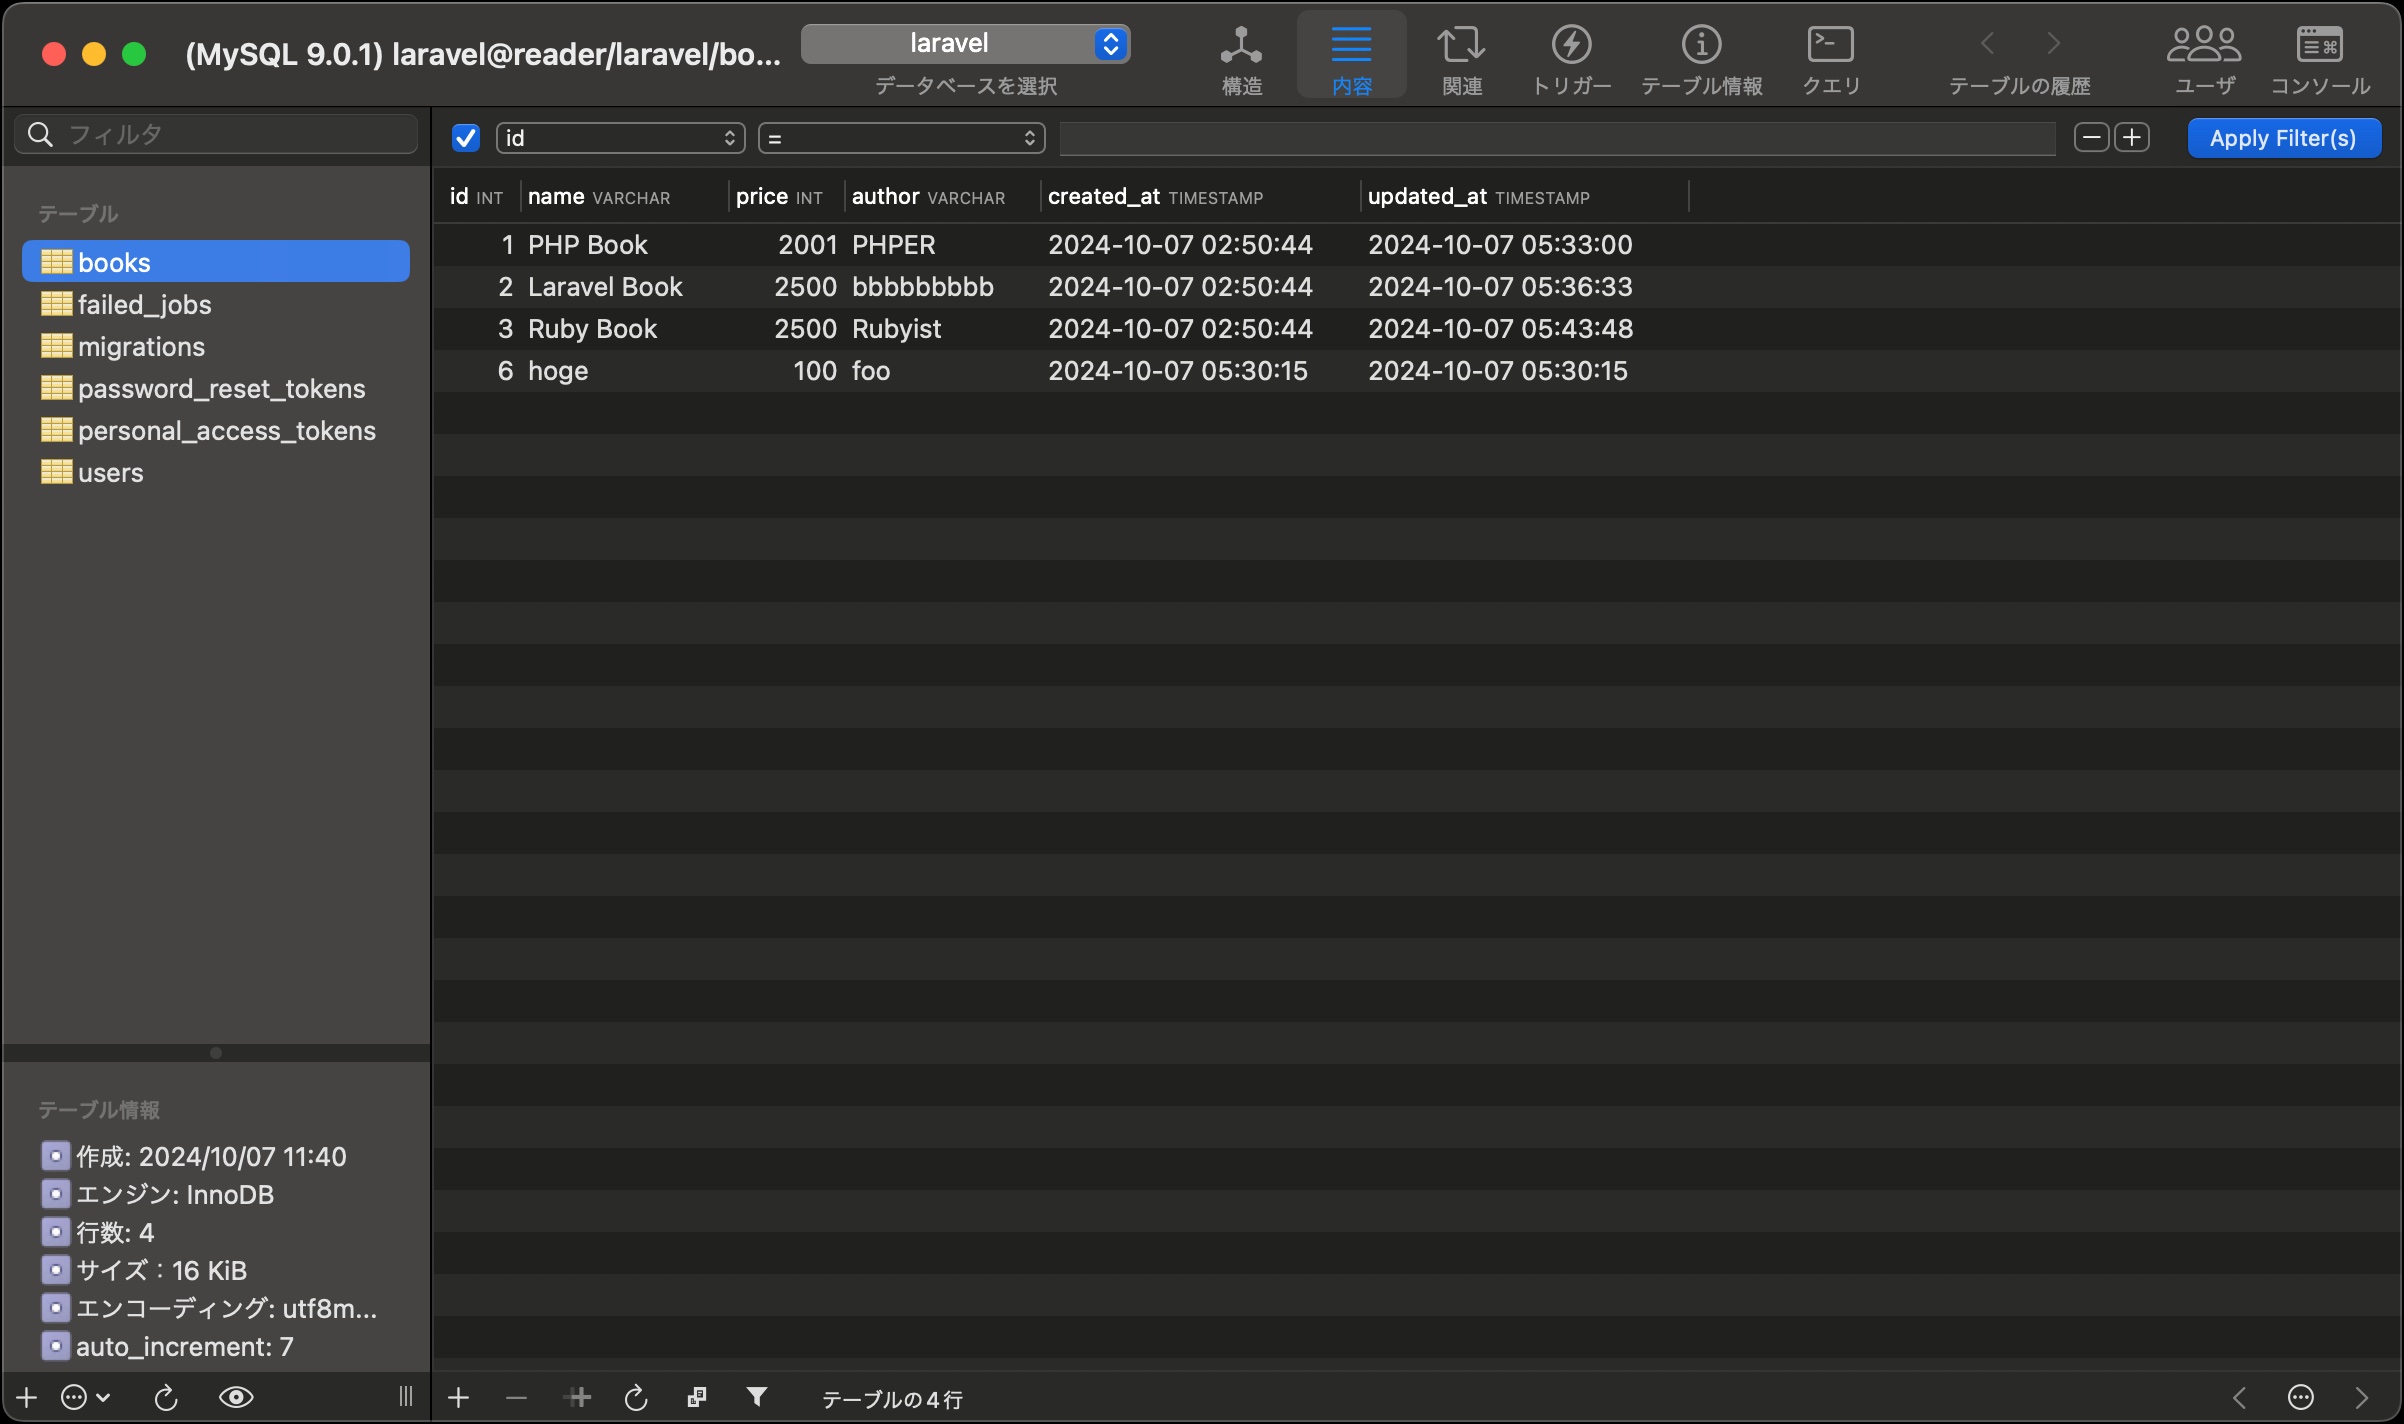This screenshot has width=2404, height=1424.
Task: Open the filter column dropdown showing id
Action: point(620,138)
